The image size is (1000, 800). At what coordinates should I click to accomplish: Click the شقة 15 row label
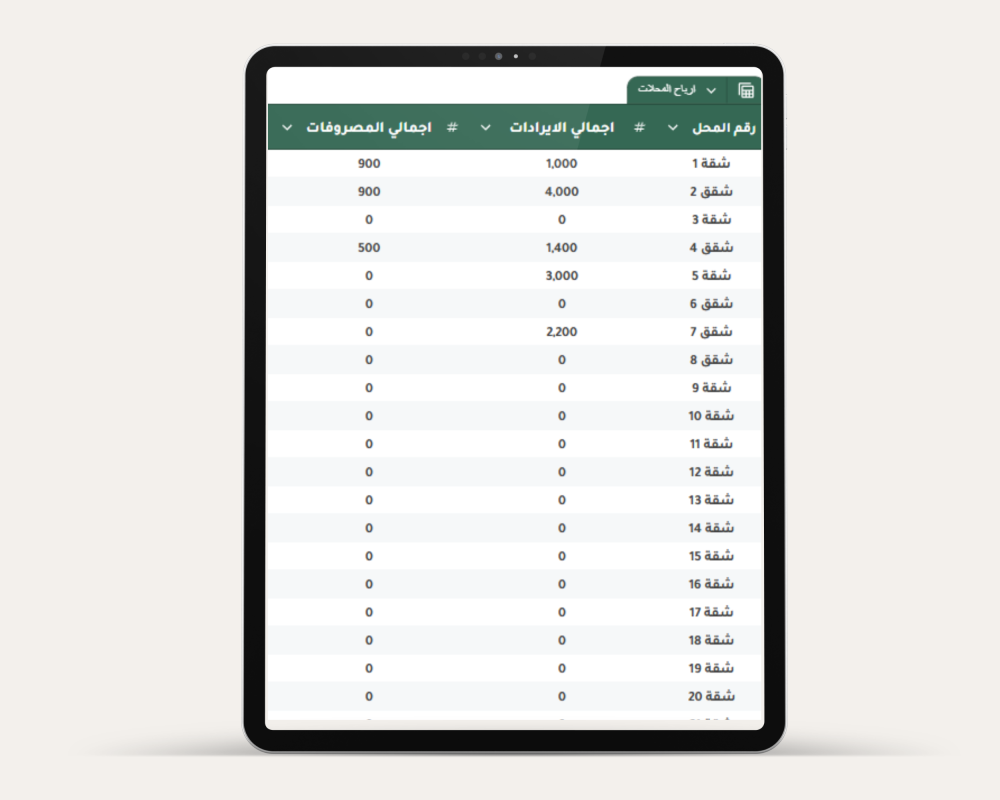click(x=711, y=556)
